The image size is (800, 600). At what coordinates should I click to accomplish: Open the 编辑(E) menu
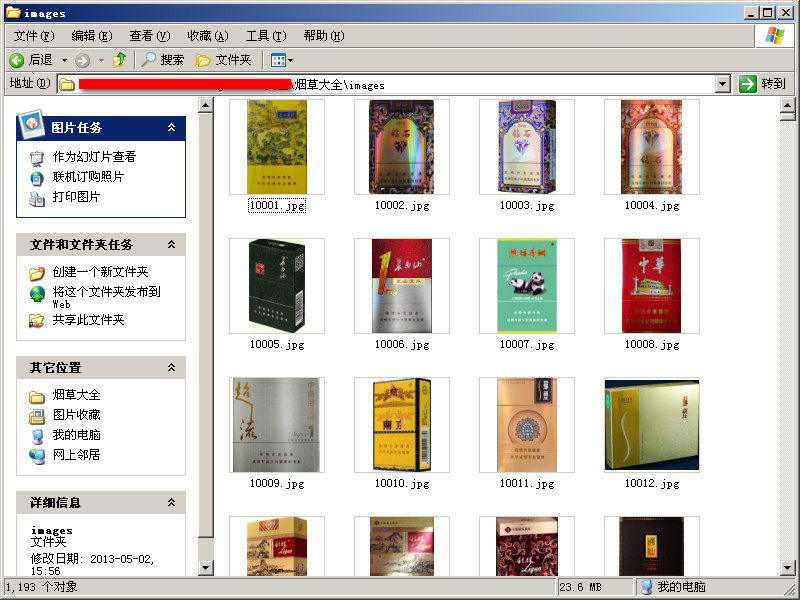[x=92, y=36]
